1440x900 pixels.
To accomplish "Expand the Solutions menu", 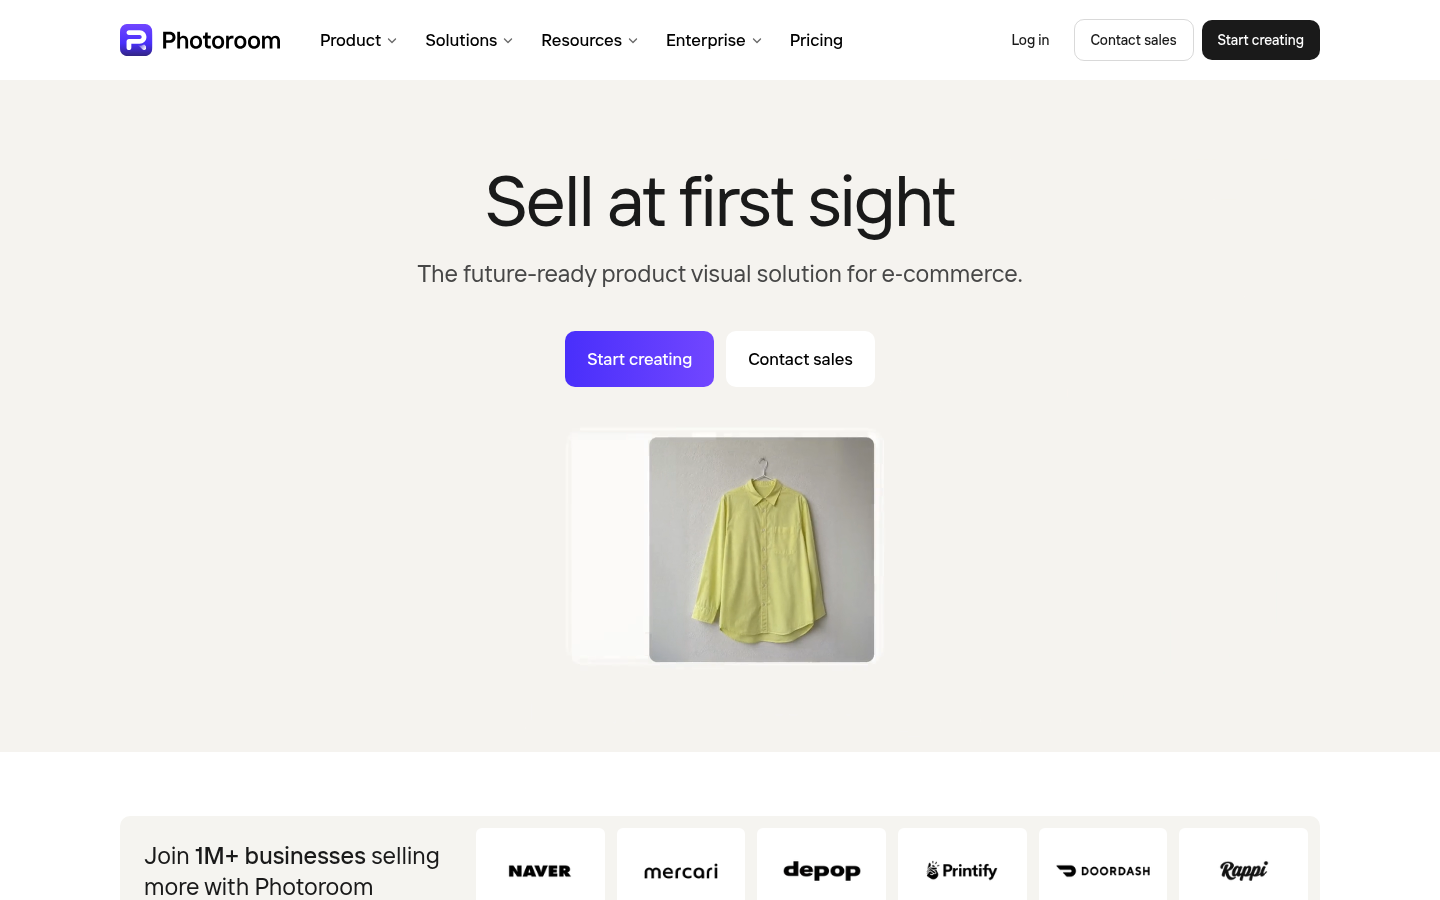I will (x=469, y=40).
